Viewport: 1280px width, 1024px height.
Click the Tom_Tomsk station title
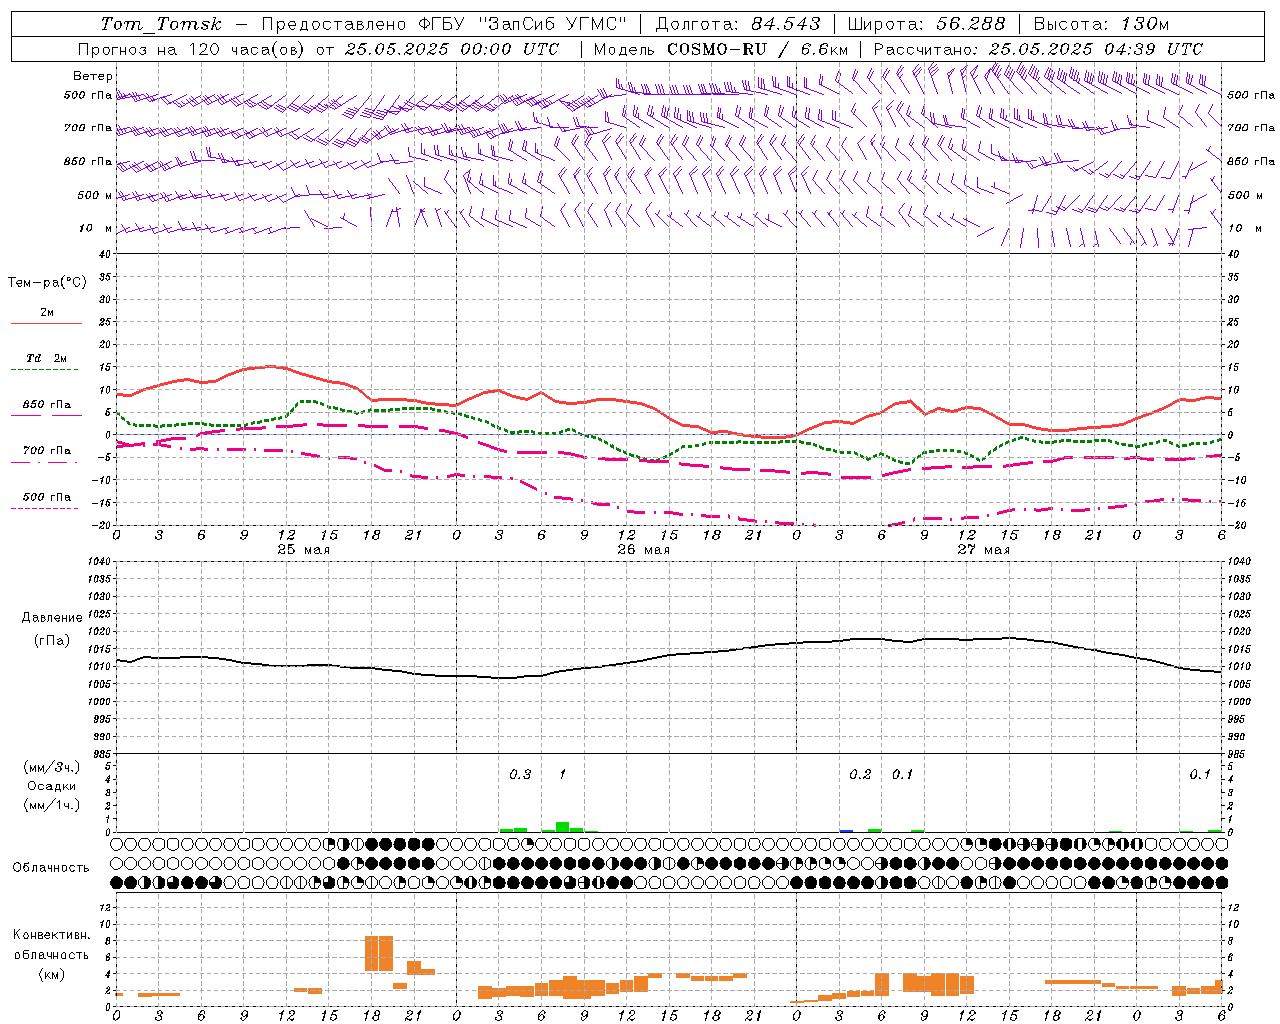click(x=161, y=24)
